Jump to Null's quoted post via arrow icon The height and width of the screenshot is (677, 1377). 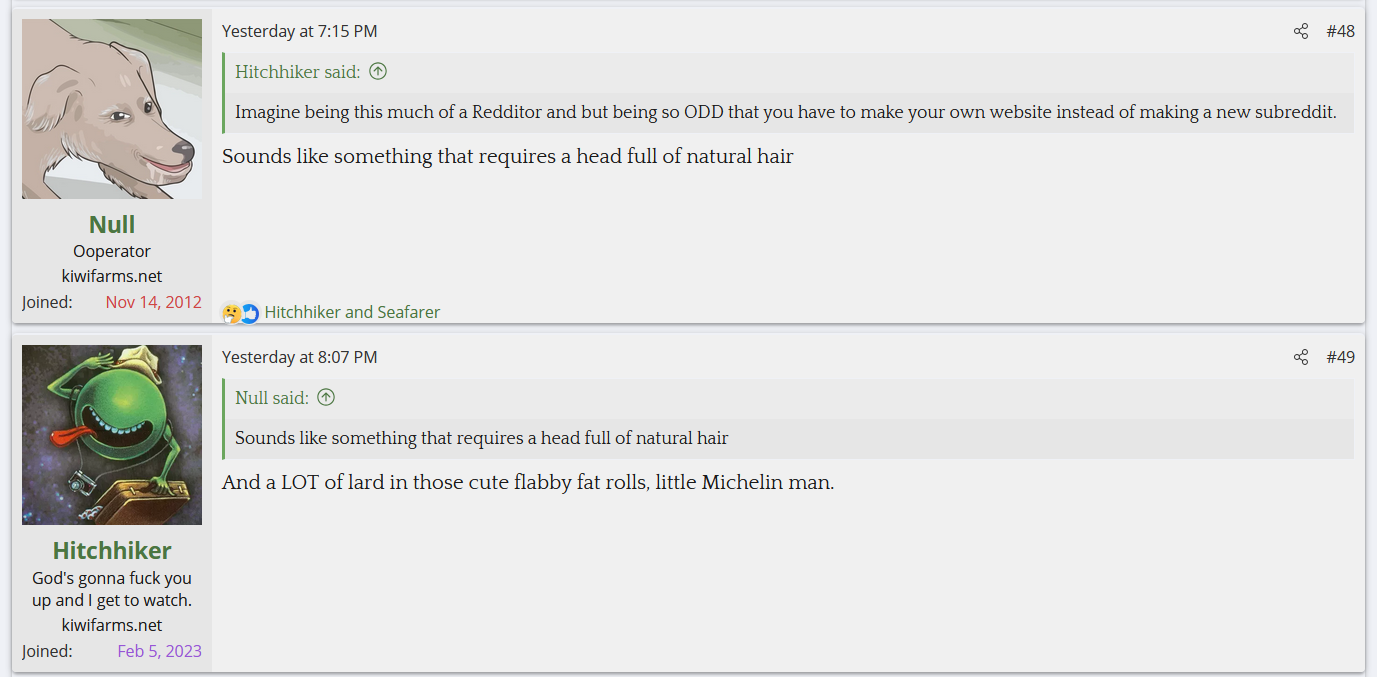[x=326, y=397]
